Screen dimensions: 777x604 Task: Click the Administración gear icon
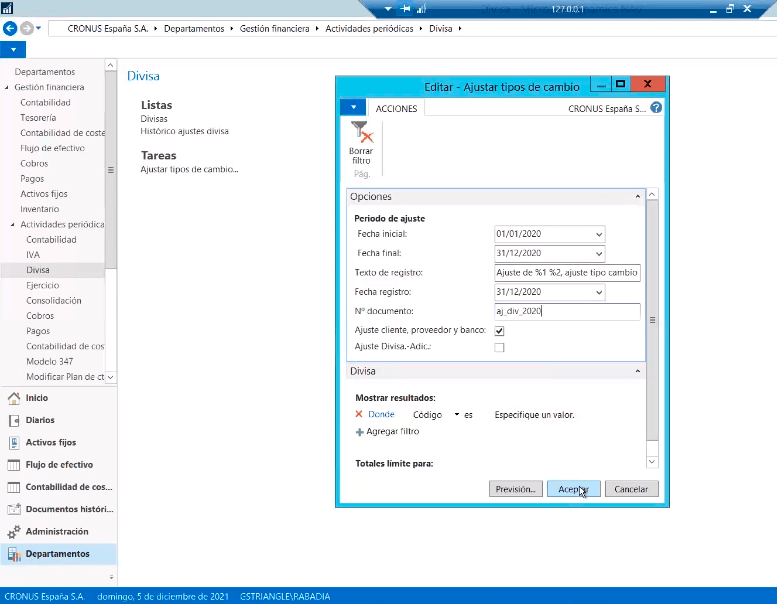(14, 532)
